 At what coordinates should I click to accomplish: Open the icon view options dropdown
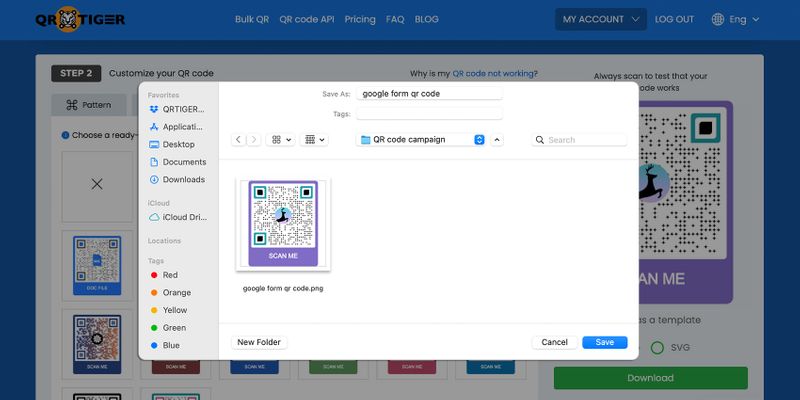coord(281,139)
